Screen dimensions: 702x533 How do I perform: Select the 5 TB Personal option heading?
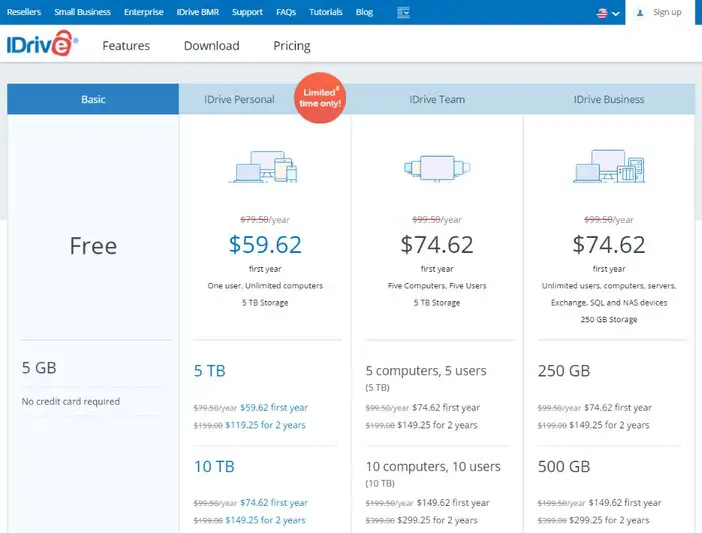click(210, 371)
